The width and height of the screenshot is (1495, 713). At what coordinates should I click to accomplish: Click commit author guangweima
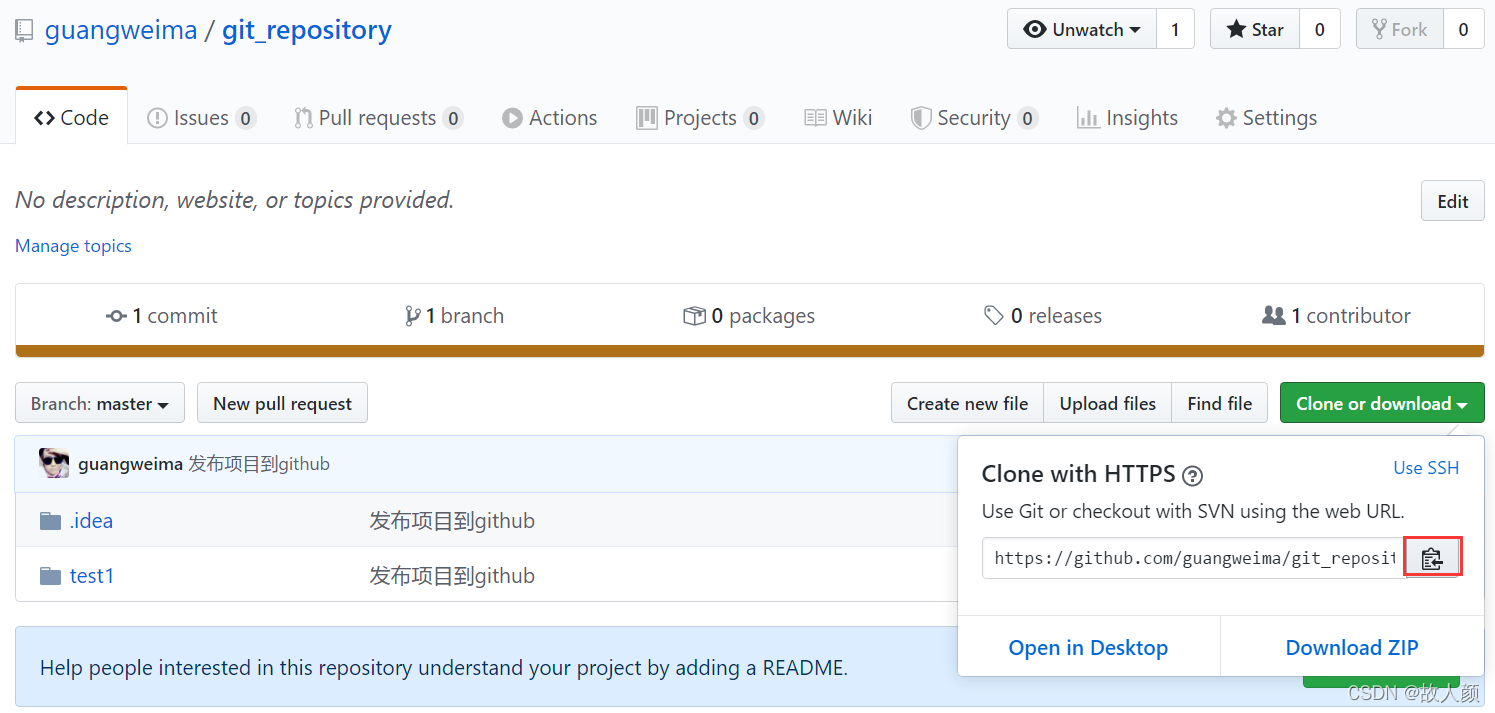pos(130,464)
